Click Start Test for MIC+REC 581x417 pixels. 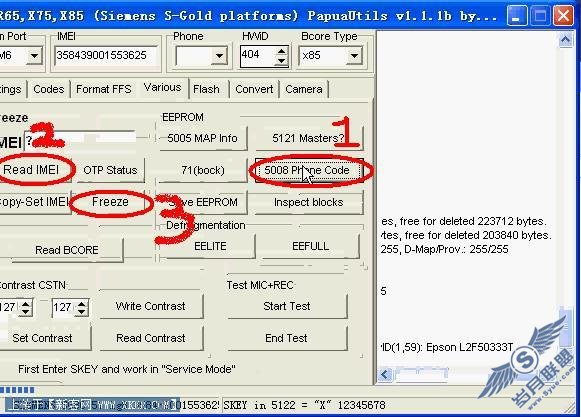click(x=287, y=306)
